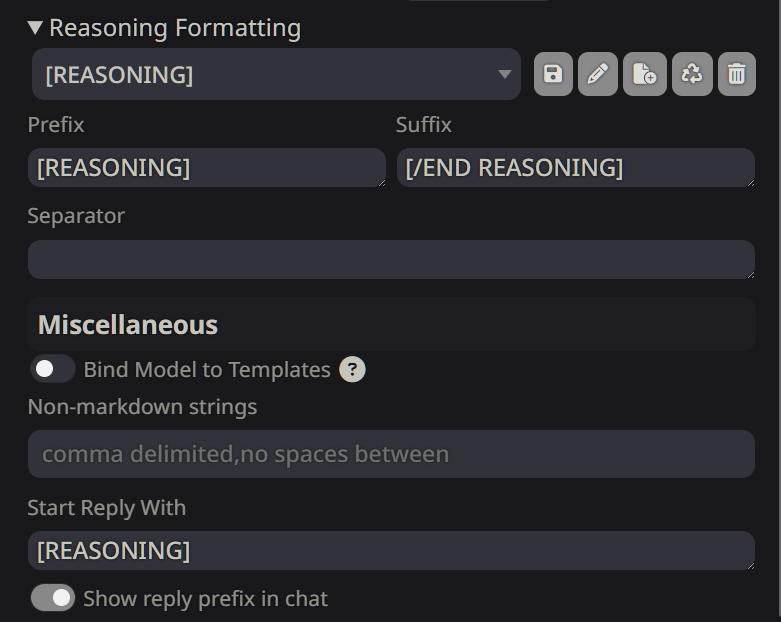The height and width of the screenshot is (622, 781).
Task: Enable the Bind Model to Templates switch
Action: (52, 369)
